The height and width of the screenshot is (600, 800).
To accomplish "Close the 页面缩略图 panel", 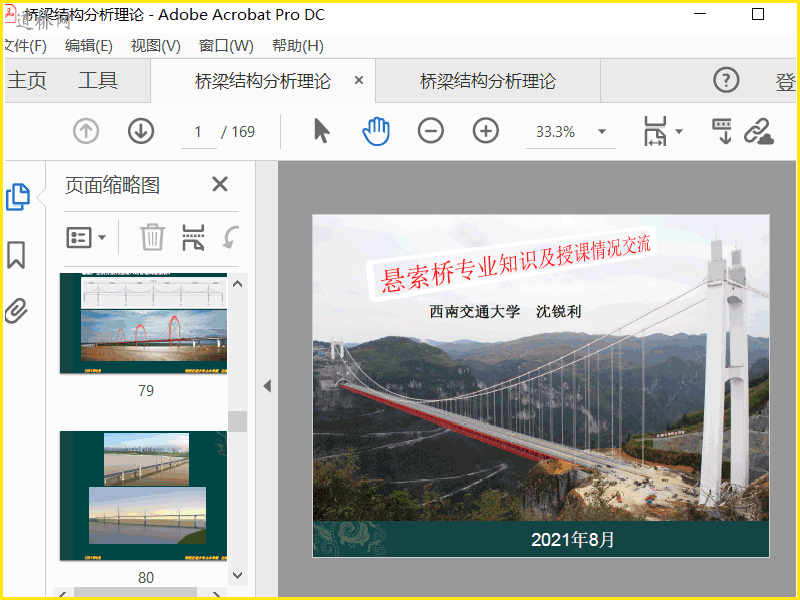I will tap(220, 184).
